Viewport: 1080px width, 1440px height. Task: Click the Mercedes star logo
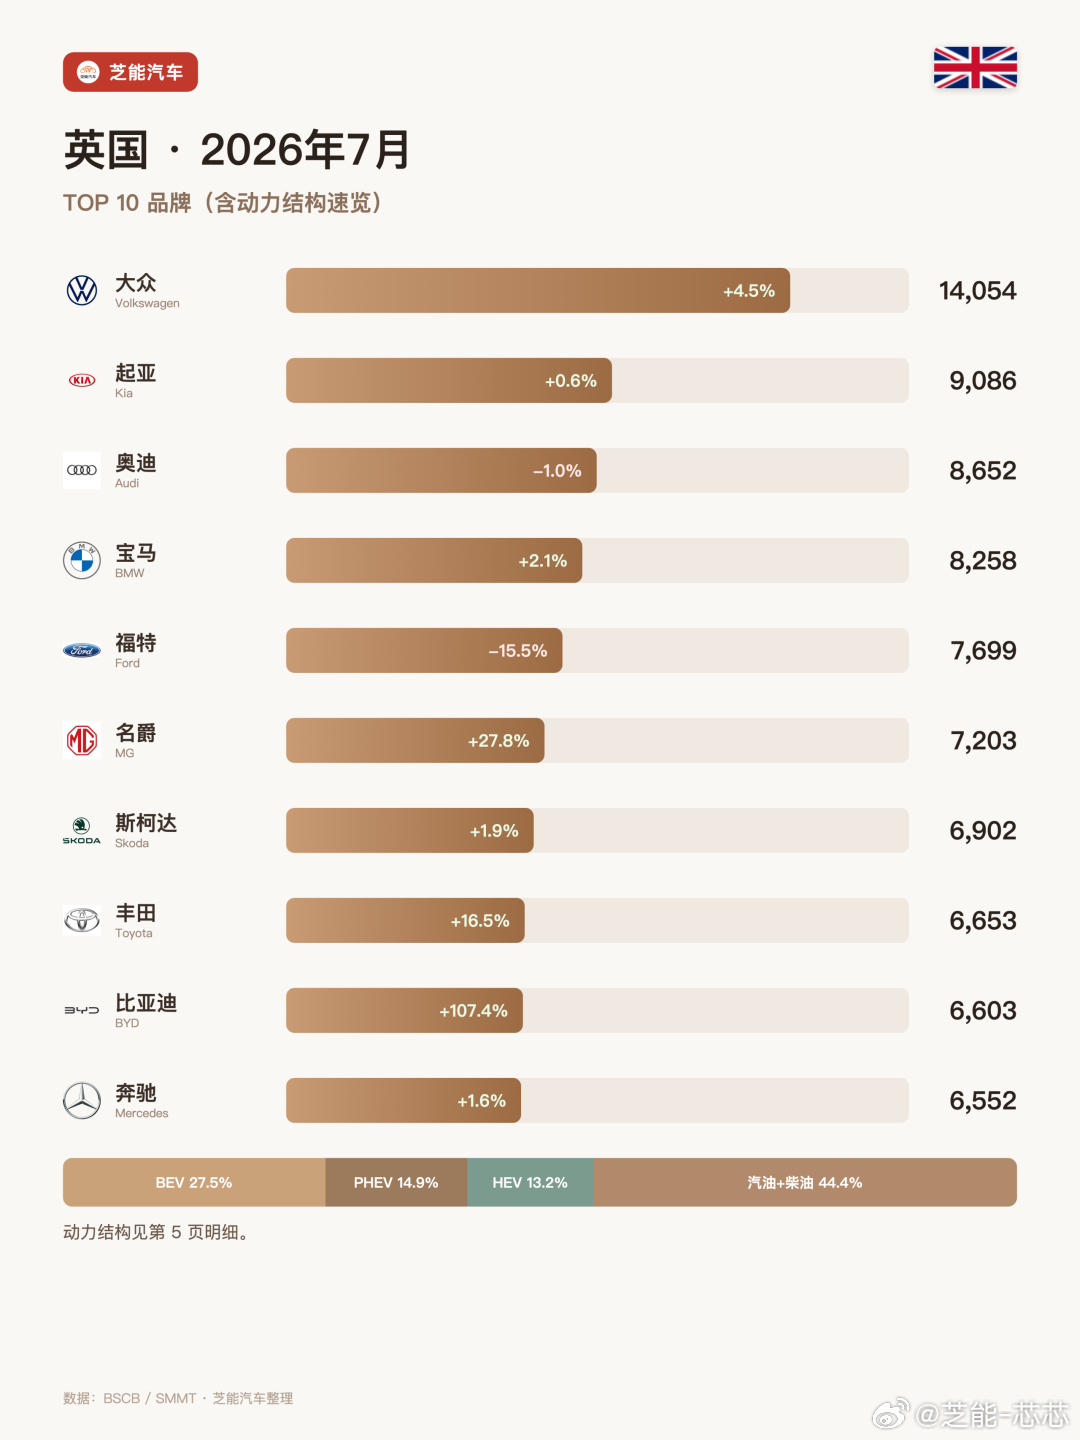[82, 1100]
